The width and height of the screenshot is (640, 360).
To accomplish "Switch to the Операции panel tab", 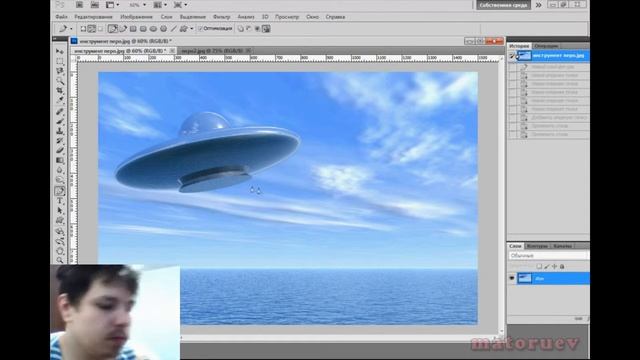I will tap(546, 46).
